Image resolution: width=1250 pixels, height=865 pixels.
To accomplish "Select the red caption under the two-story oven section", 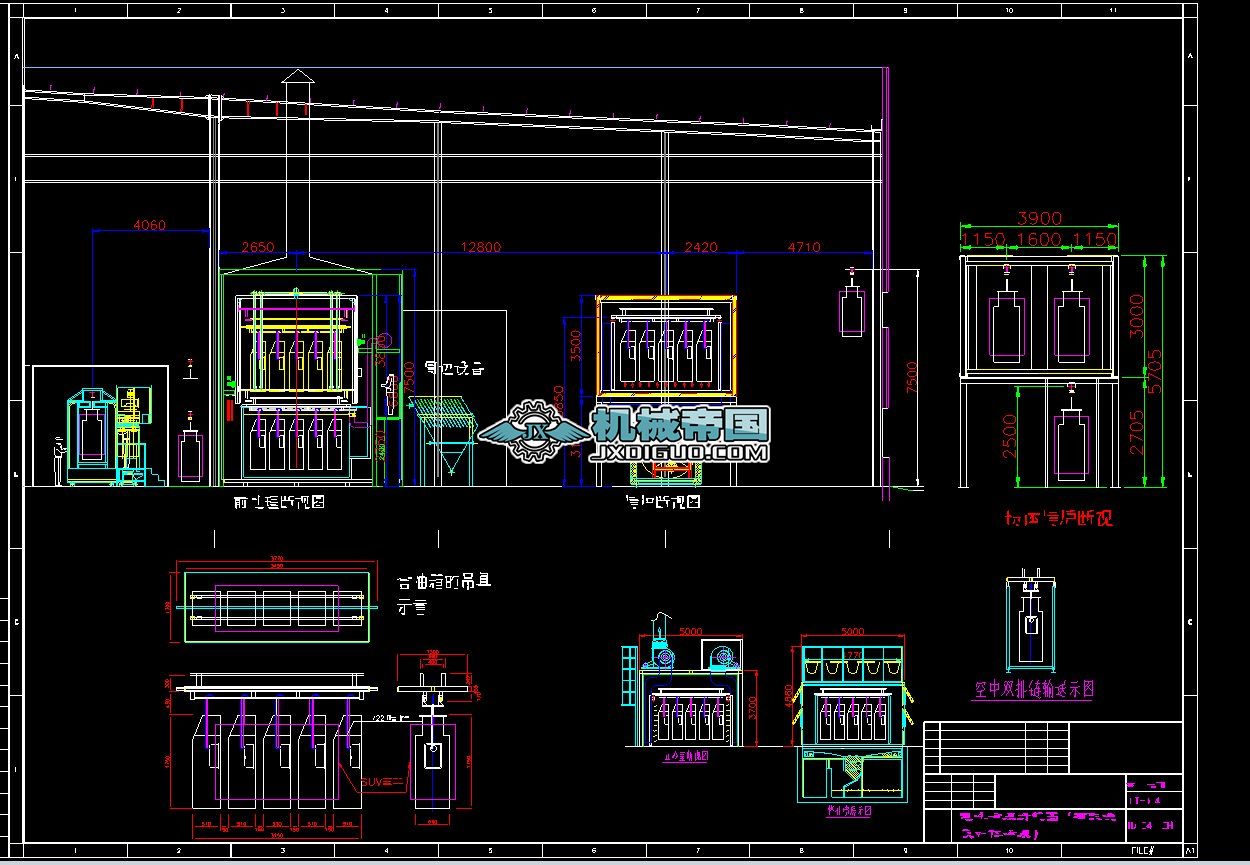I will [x=1058, y=518].
